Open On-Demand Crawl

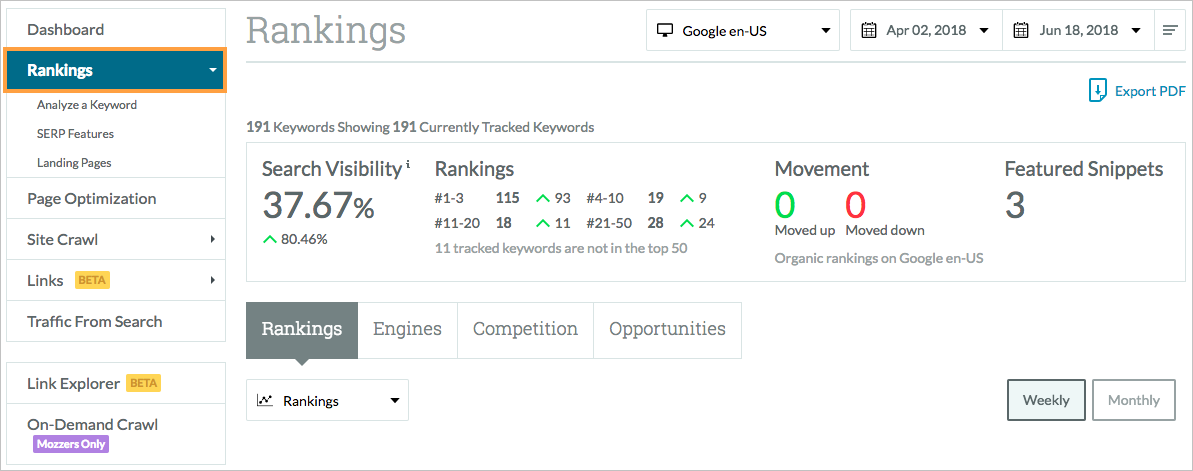116,434
